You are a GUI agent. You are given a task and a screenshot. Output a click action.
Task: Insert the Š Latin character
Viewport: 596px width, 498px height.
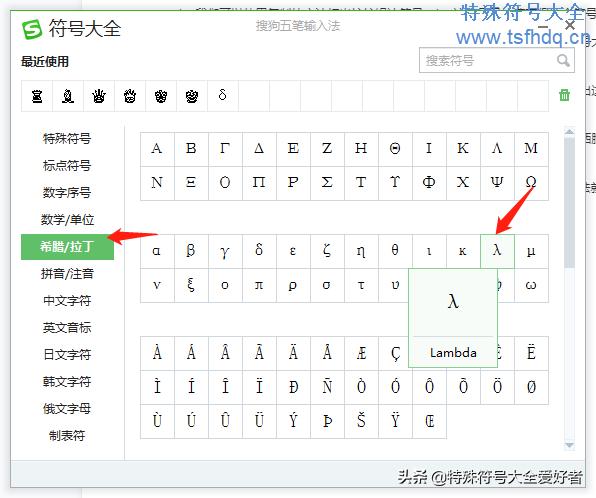click(x=361, y=422)
